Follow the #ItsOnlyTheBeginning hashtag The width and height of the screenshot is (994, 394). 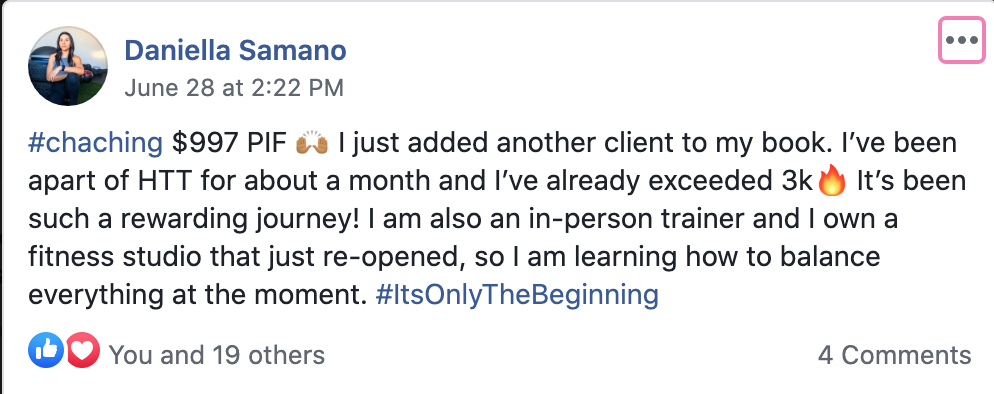(517, 295)
